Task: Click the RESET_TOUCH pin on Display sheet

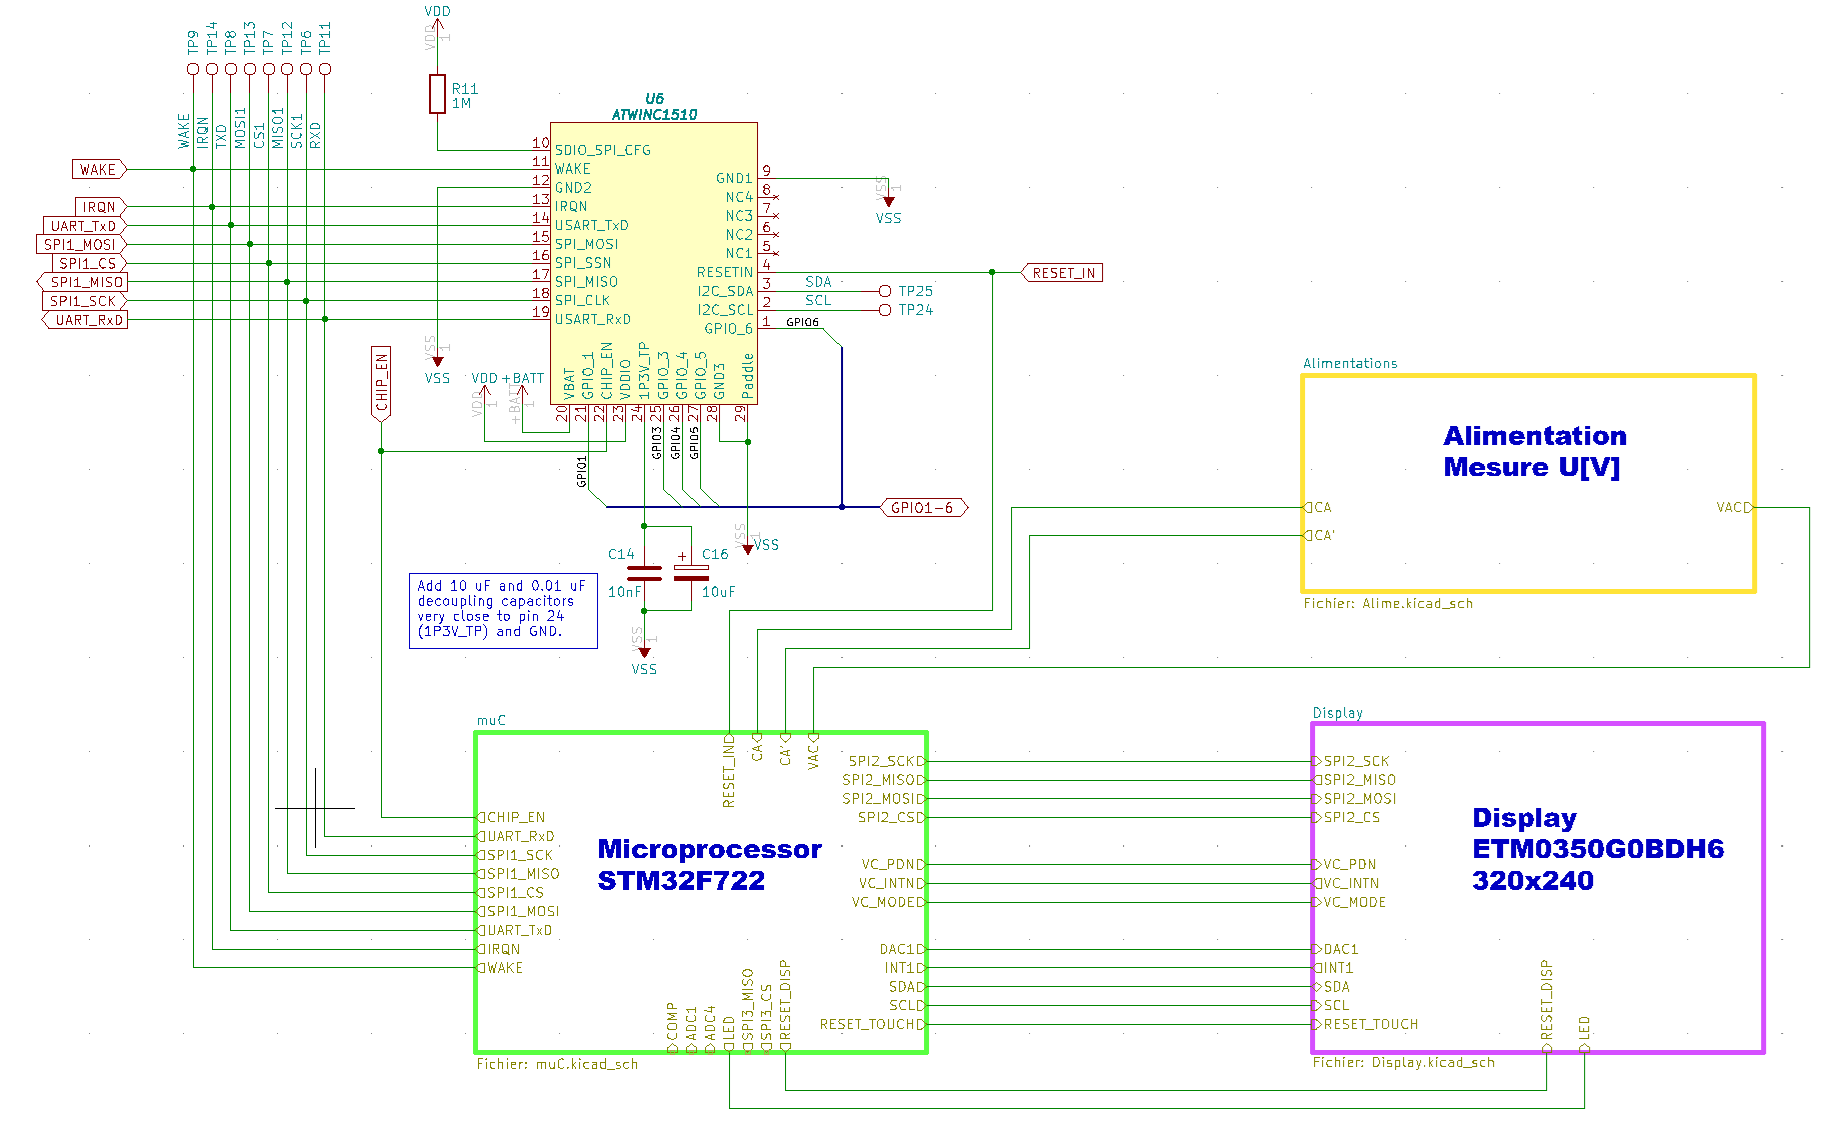Action: (x=1366, y=1024)
